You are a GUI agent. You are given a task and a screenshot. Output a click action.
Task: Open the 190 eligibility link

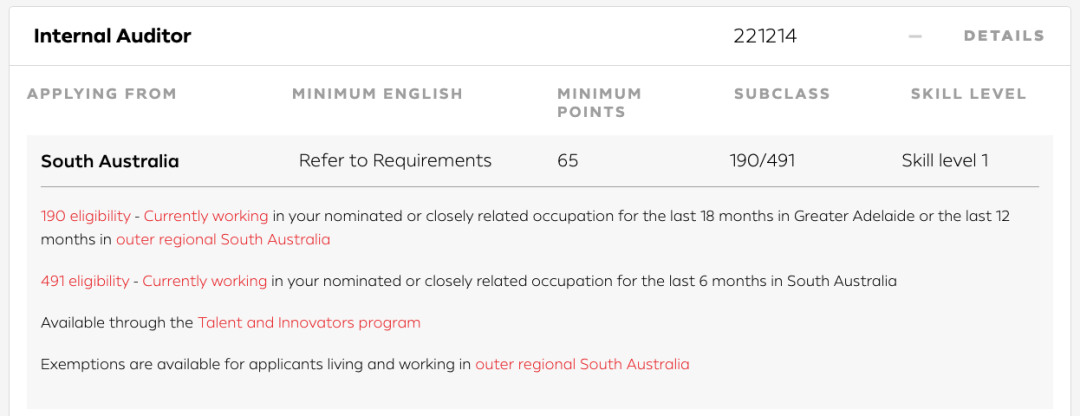[85, 216]
